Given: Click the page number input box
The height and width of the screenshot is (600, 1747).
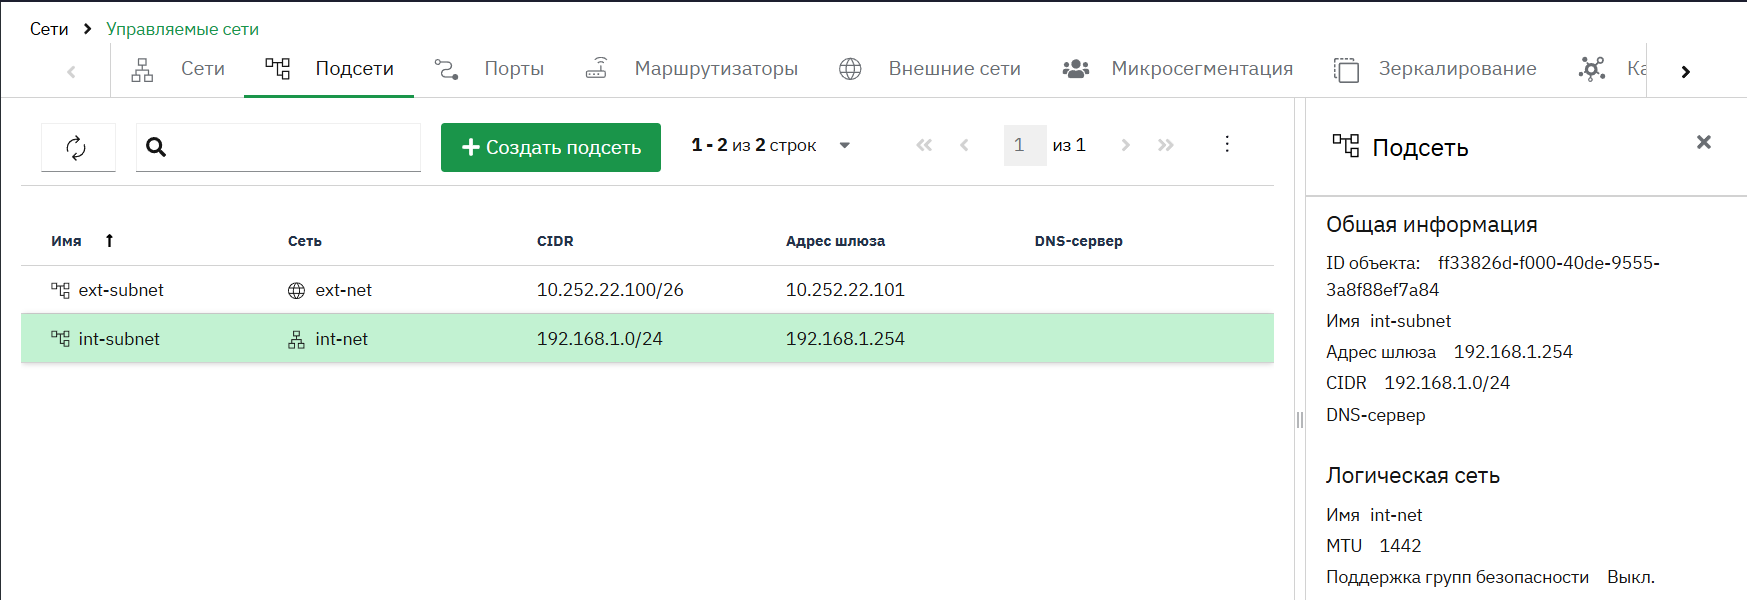Looking at the screenshot, I should coord(1025,145).
